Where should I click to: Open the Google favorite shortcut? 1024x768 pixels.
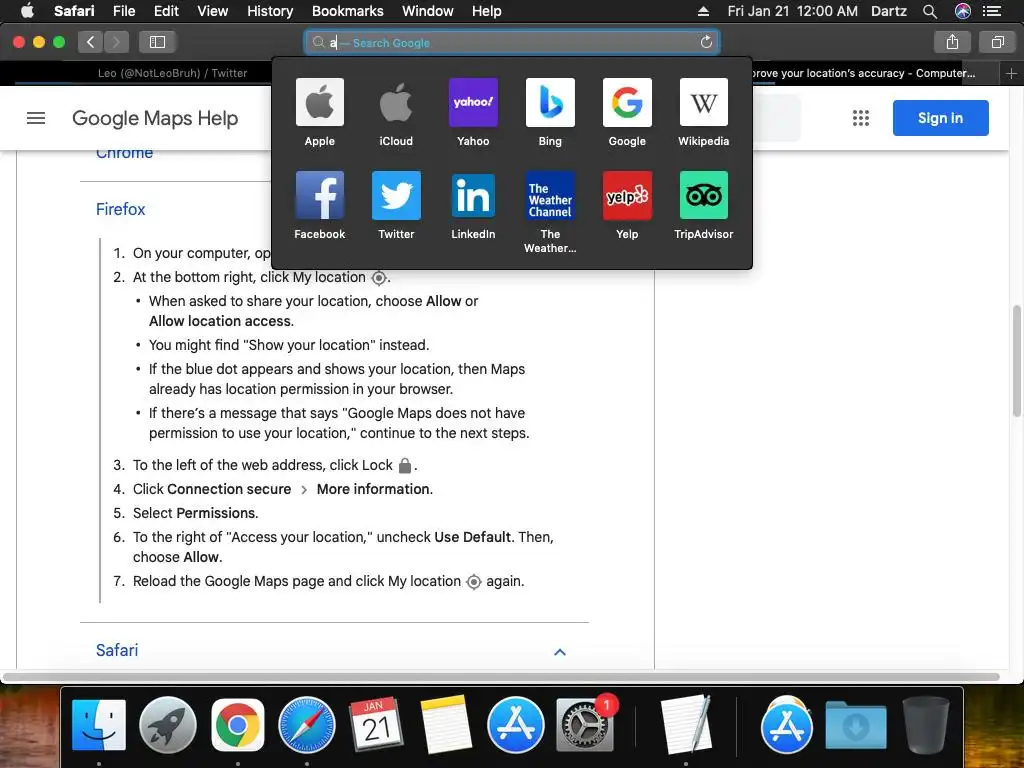point(627,112)
